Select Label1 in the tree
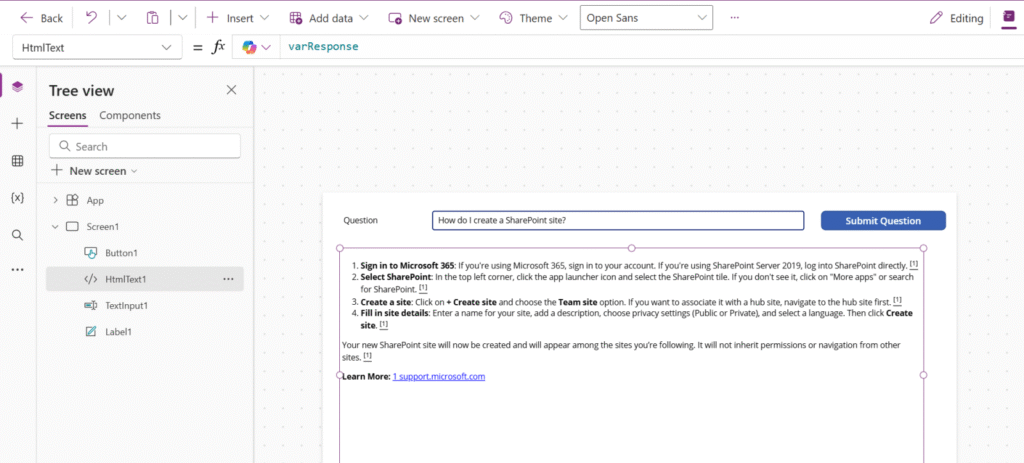This screenshot has width=1024, height=463. [x=119, y=331]
